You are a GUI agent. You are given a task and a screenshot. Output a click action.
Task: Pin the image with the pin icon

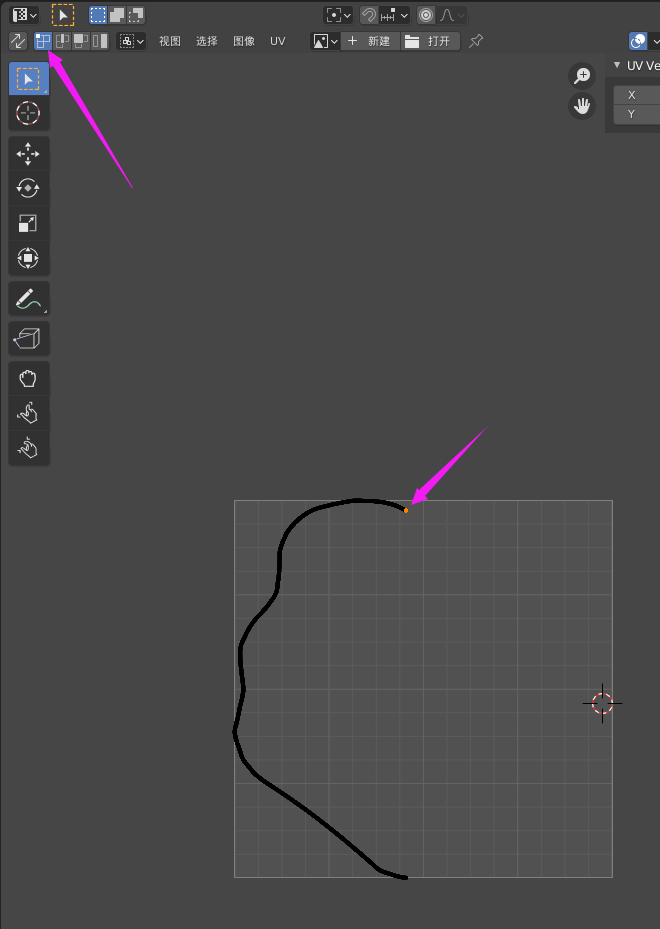pyautogui.click(x=476, y=41)
